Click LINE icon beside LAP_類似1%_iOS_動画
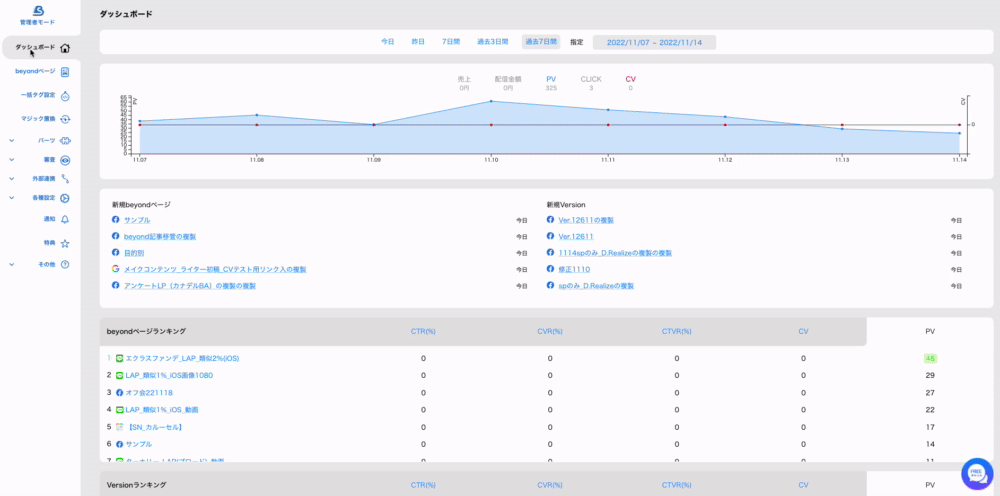This screenshot has height=496, width=1000. click(119, 409)
